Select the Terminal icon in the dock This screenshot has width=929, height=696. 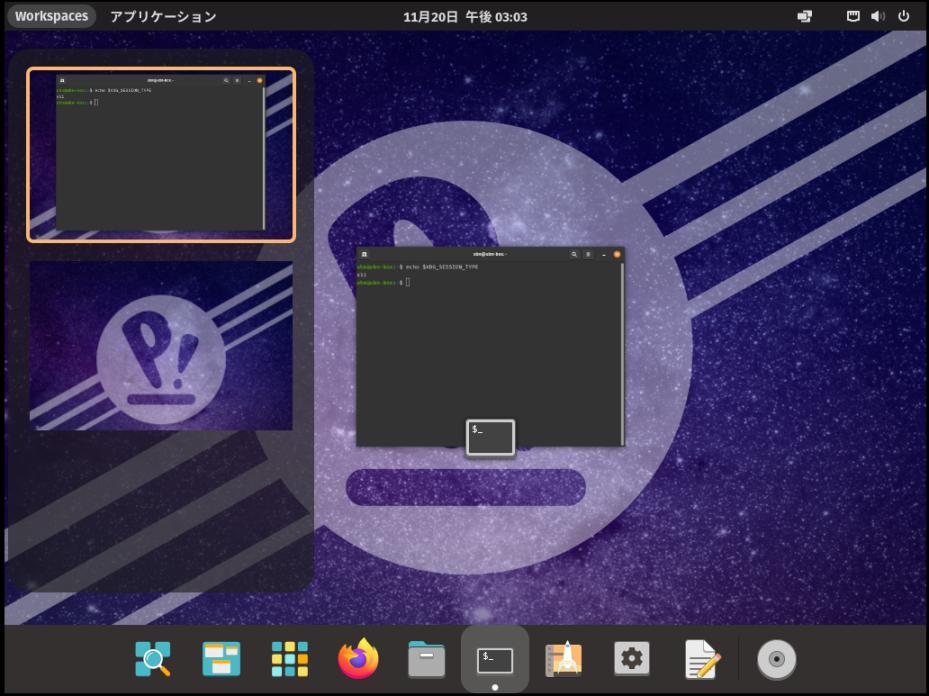point(495,660)
